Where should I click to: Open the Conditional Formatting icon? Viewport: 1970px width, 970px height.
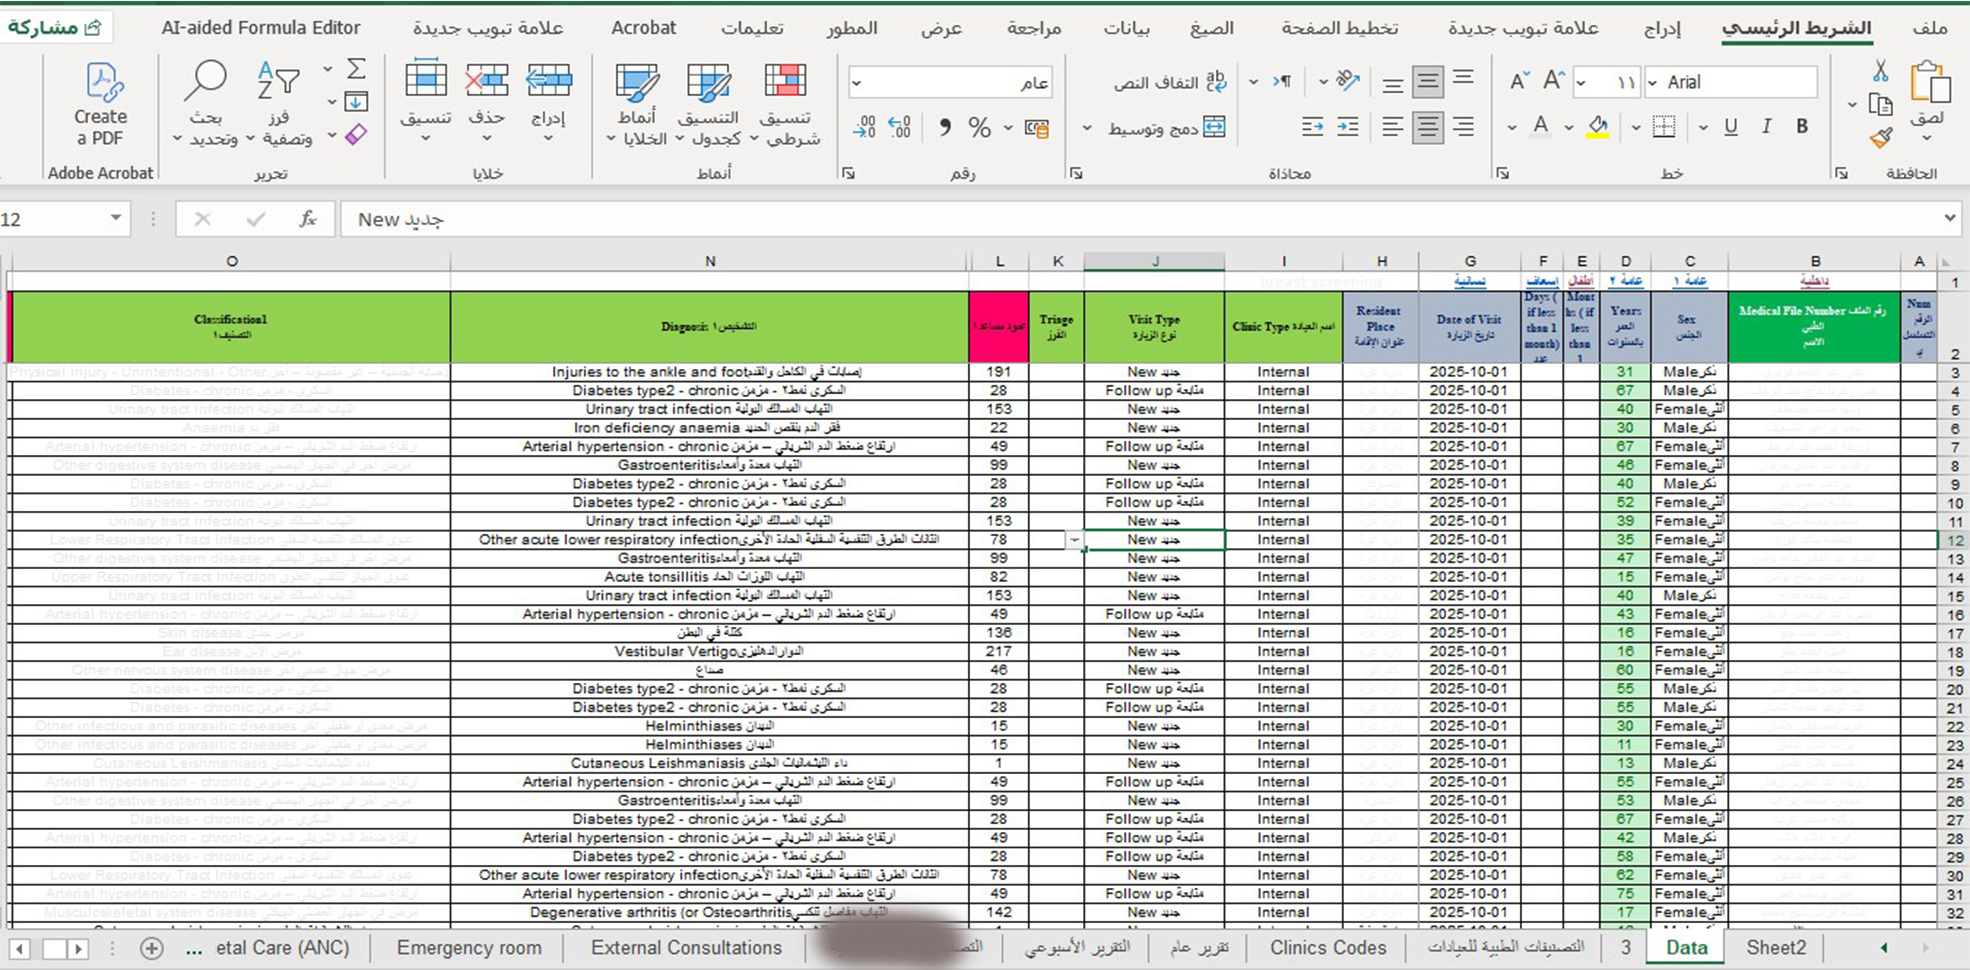coord(785,82)
